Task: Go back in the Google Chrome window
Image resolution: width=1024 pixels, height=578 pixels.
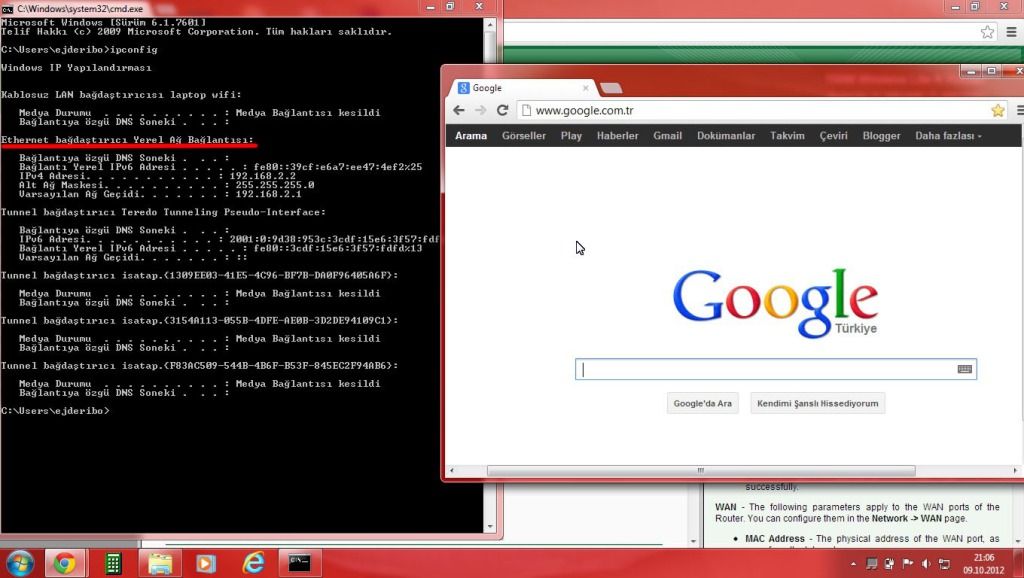Action: pos(458,110)
